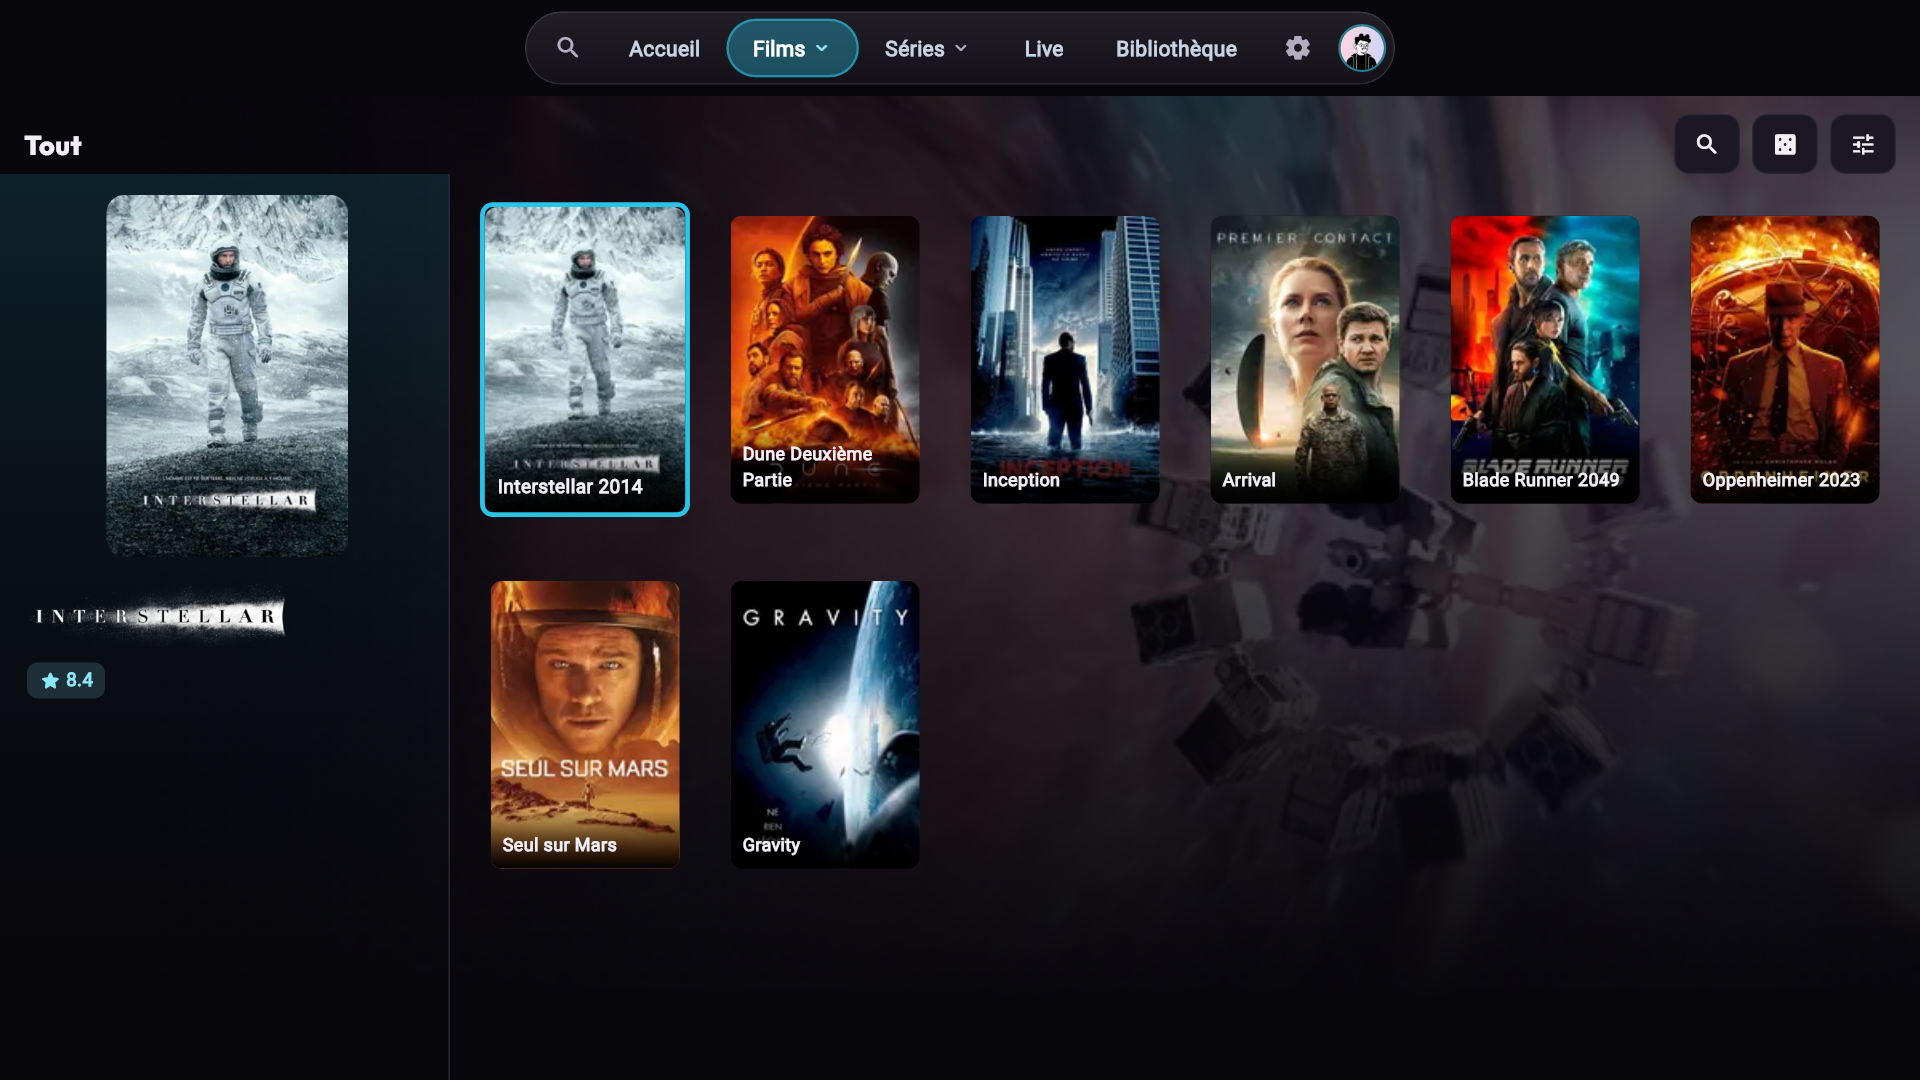Viewport: 1920px width, 1080px height.
Task: Open settings via the gear icon
Action: (x=1297, y=48)
